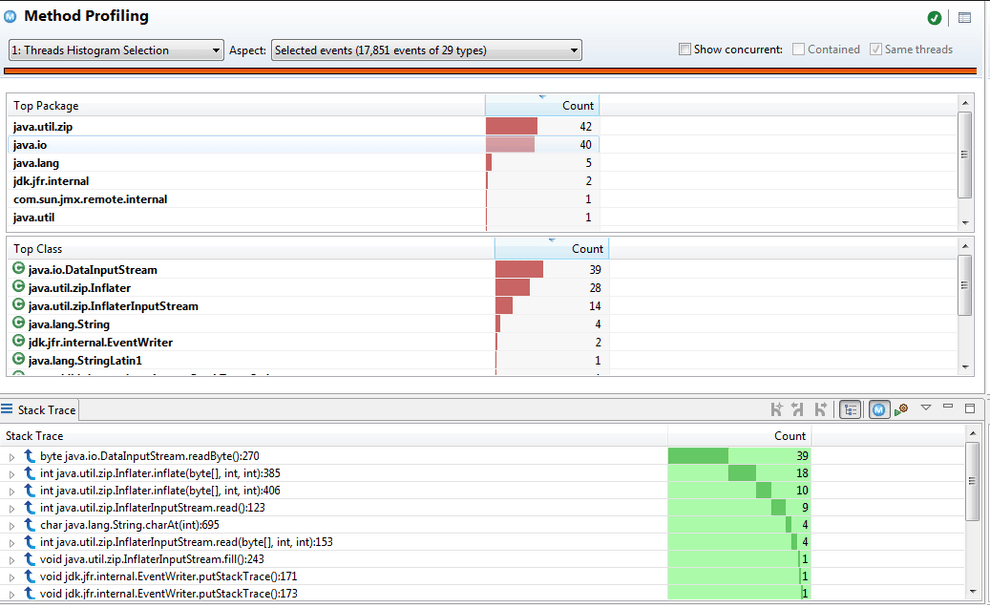Expand the java.io.DataInputStream.readByte stack trace entry
The width and height of the screenshot is (990, 605).
point(11,455)
